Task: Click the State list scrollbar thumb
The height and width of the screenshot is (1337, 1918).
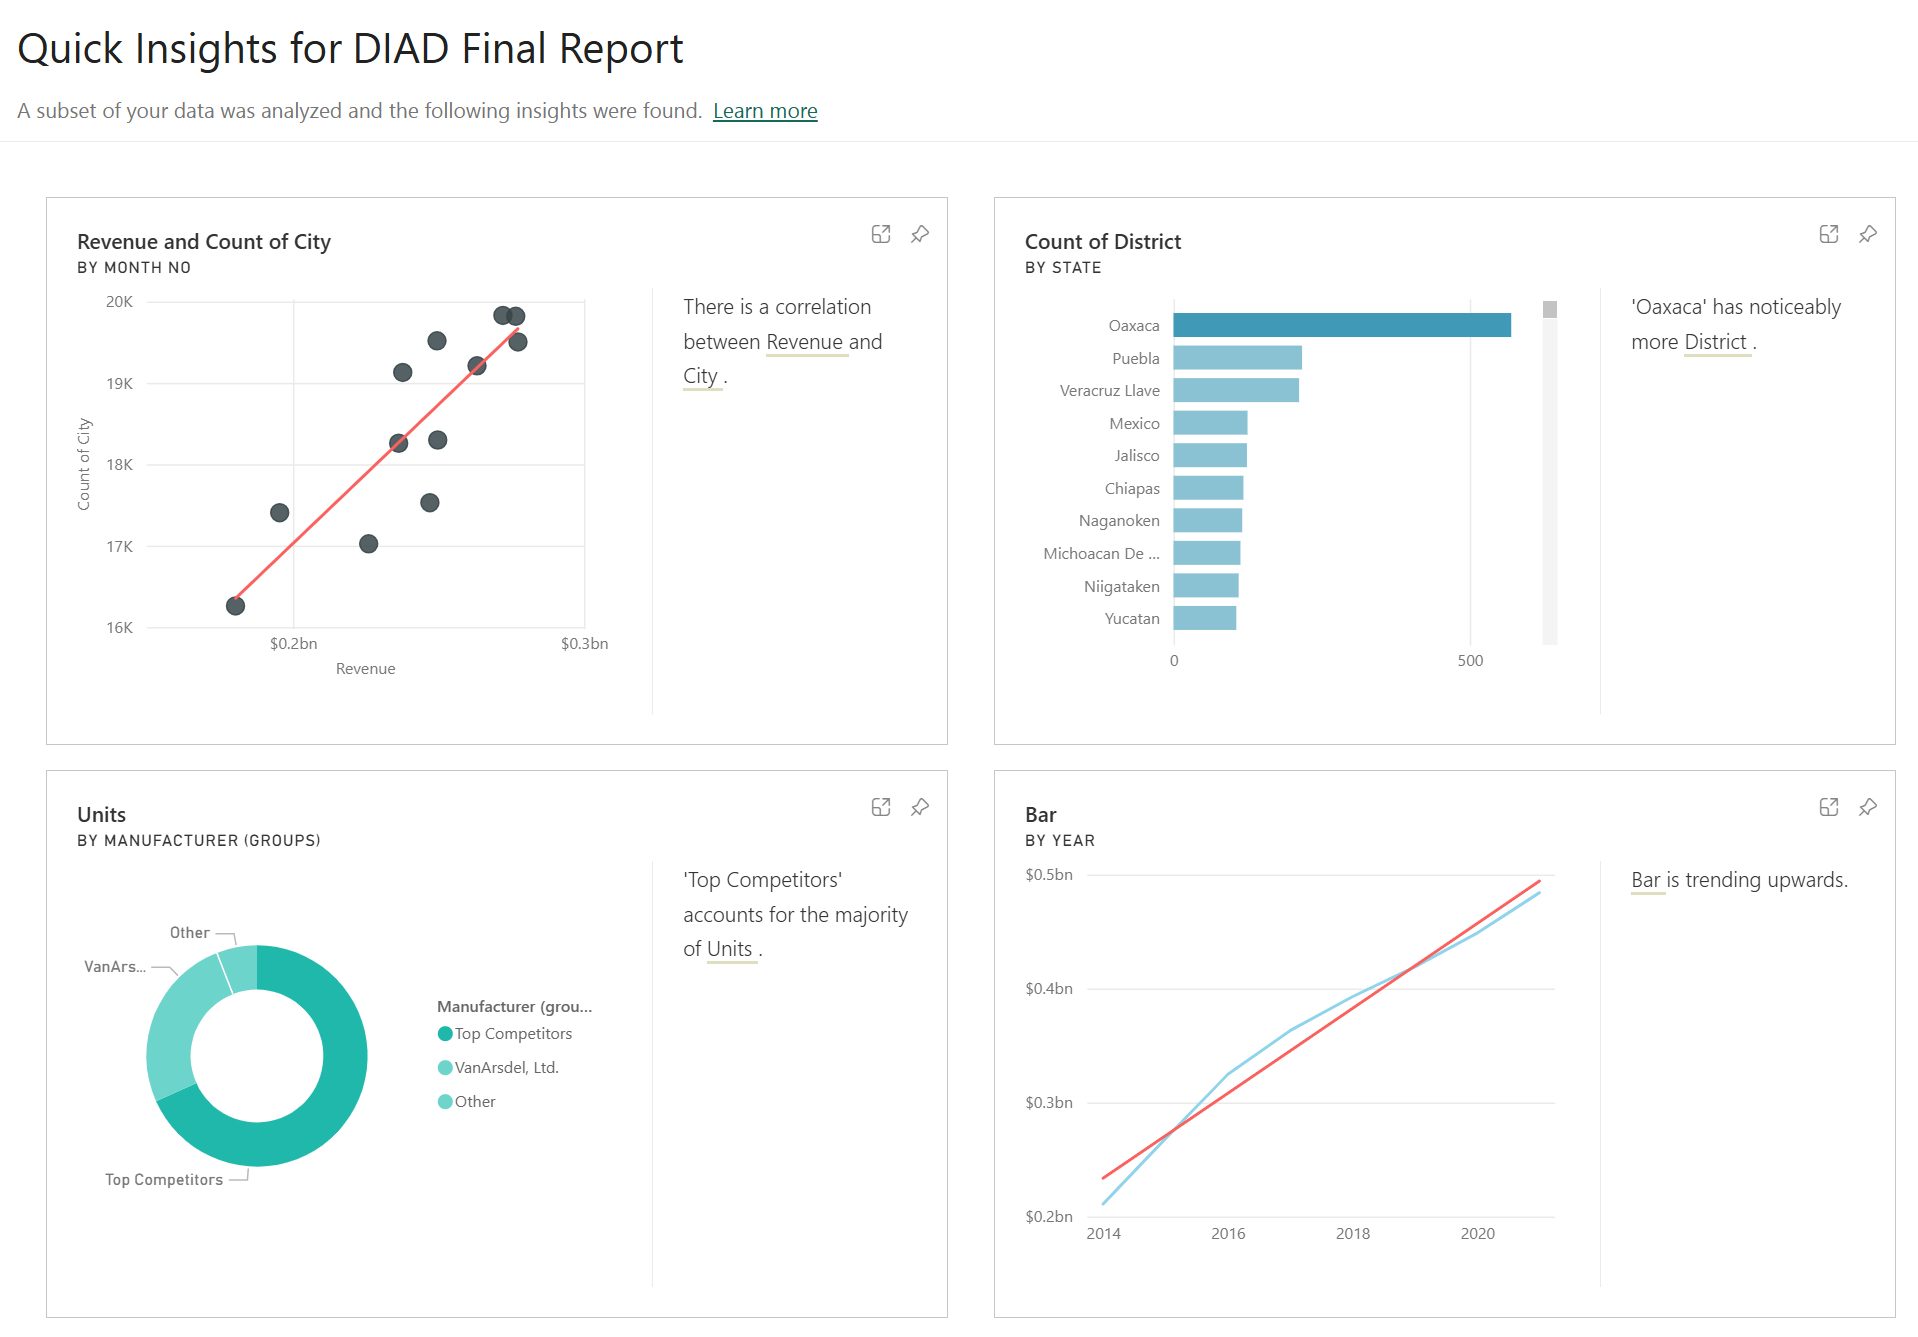Action: (x=1550, y=309)
